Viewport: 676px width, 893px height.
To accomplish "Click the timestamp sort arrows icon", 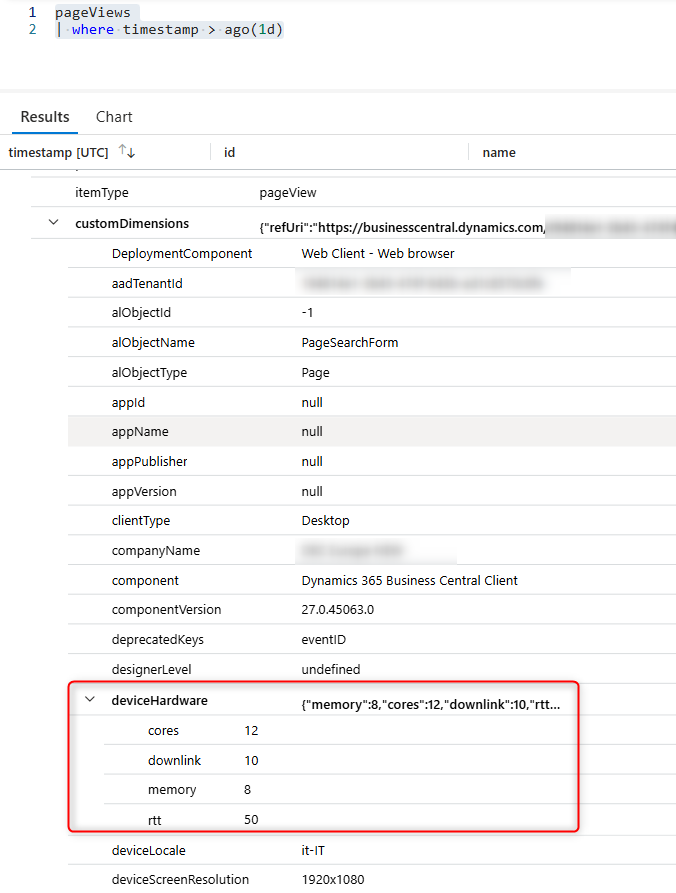I will pos(127,152).
